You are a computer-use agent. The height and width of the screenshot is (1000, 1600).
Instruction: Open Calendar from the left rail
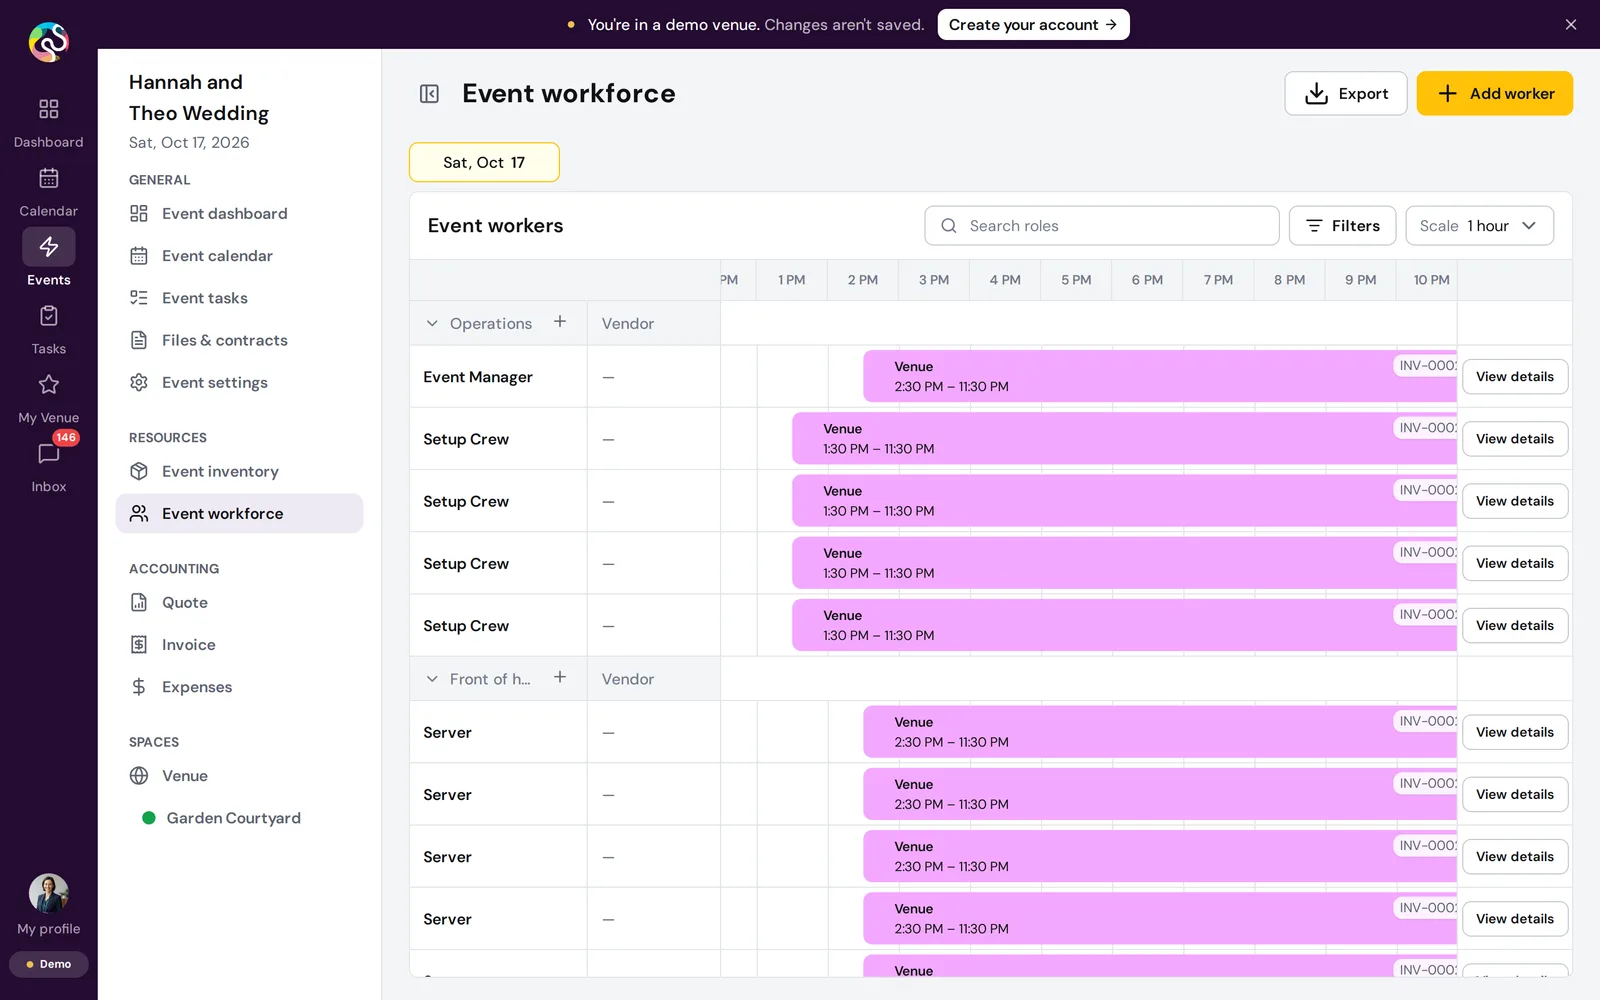click(48, 191)
